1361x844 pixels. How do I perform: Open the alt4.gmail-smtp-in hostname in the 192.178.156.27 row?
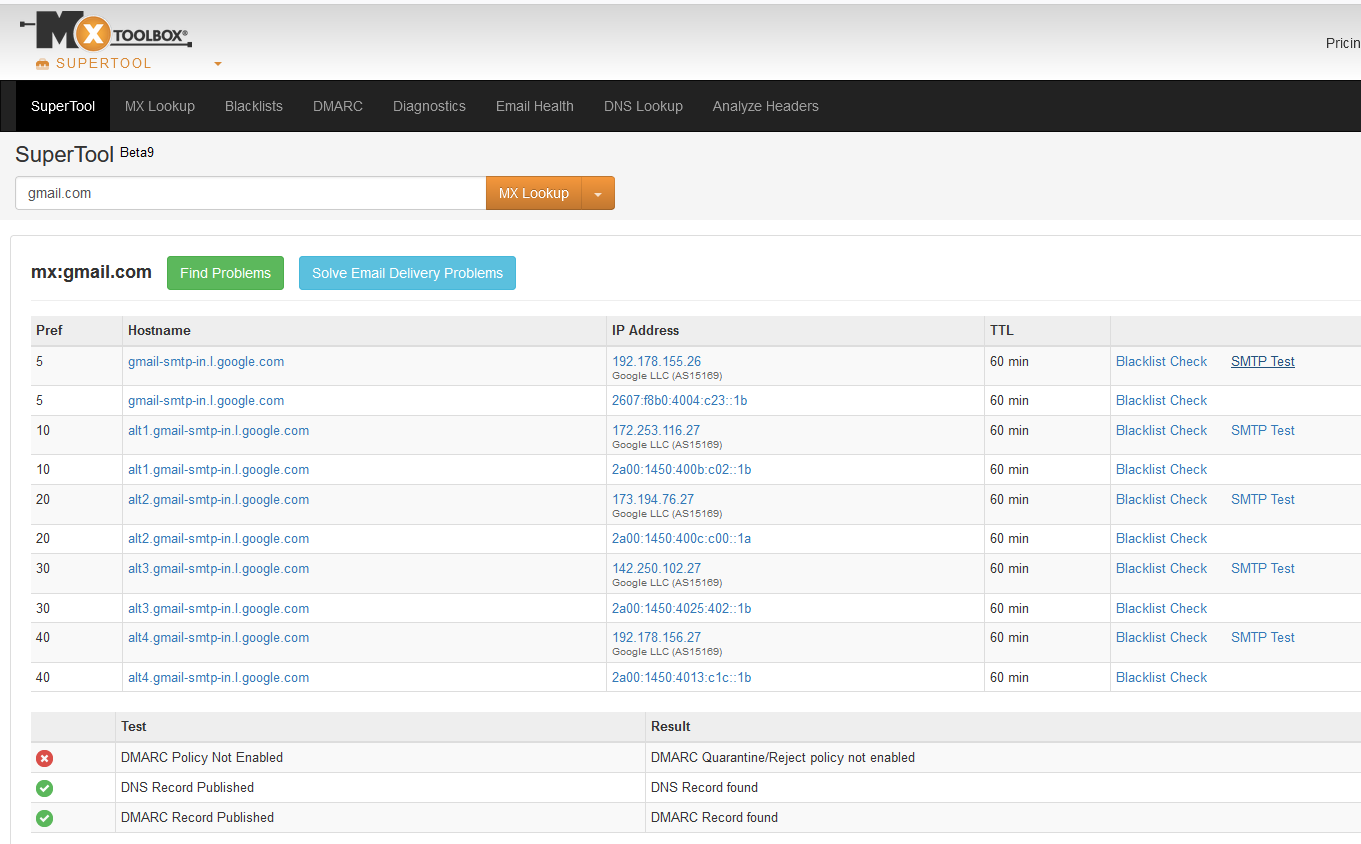(218, 638)
